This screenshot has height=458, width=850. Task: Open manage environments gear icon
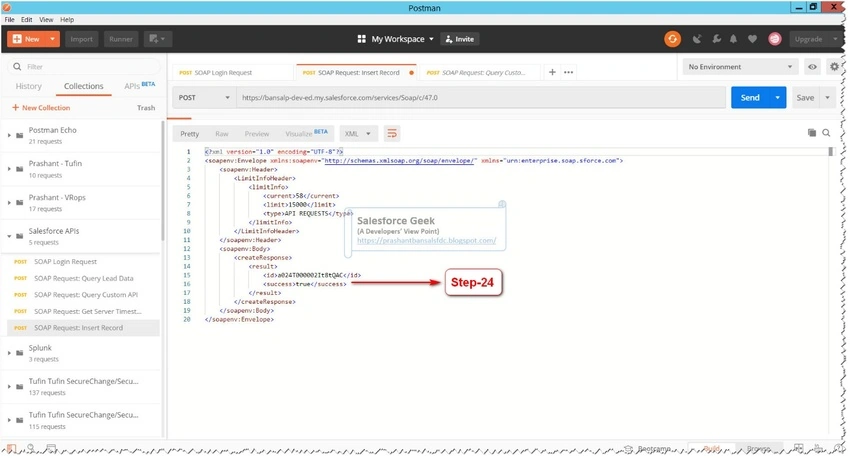tap(834, 67)
